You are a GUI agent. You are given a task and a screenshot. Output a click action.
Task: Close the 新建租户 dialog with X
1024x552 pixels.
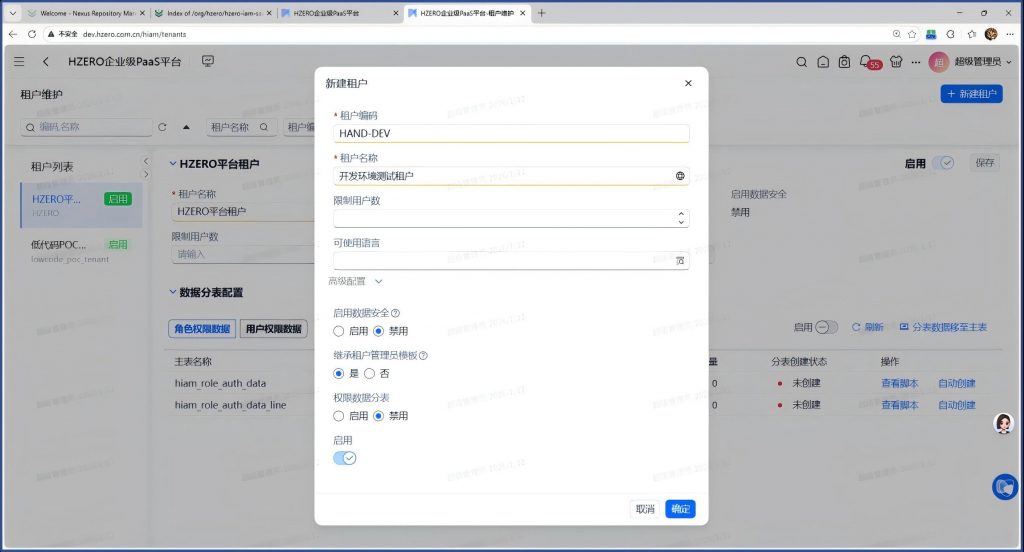pos(688,83)
